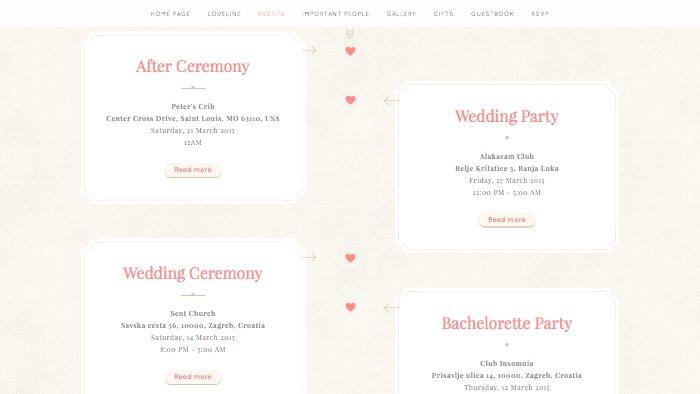Open the Guestbook menu item
This screenshot has width=700, height=394.
(x=492, y=14)
